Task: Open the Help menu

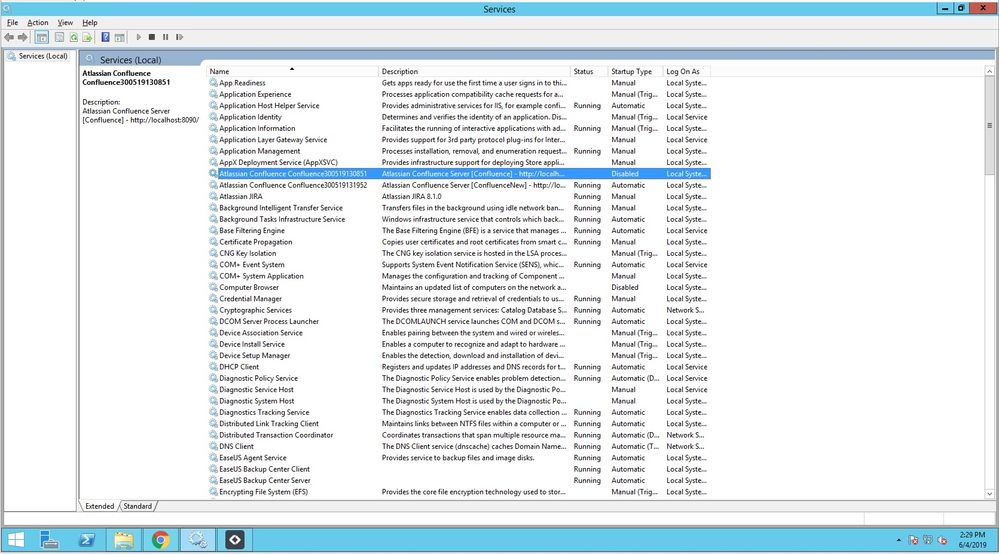Action: (90, 22)
